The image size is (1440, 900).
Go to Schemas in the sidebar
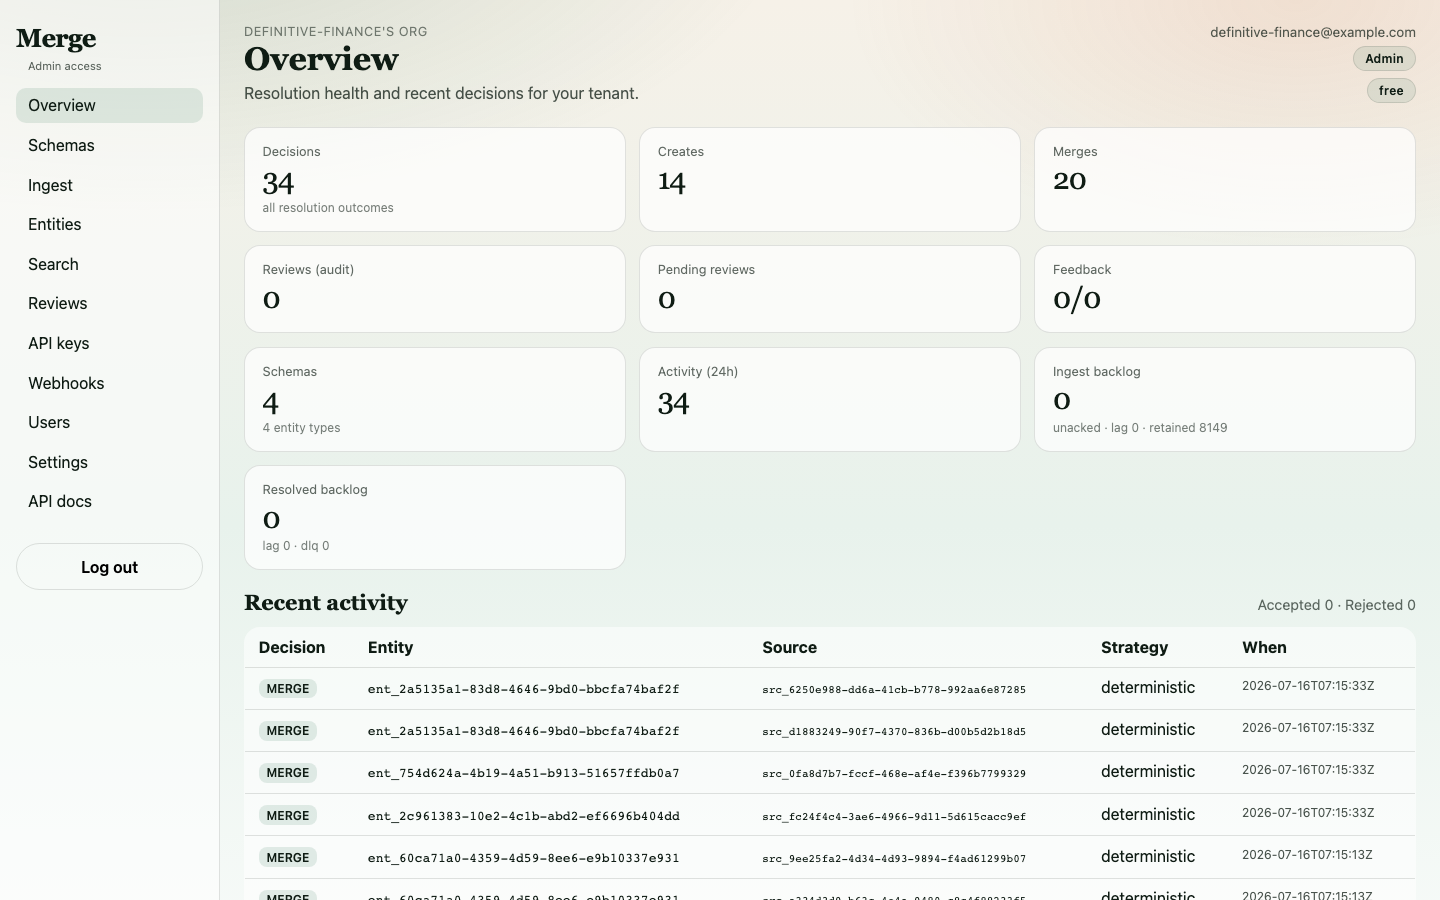point(109,145)
